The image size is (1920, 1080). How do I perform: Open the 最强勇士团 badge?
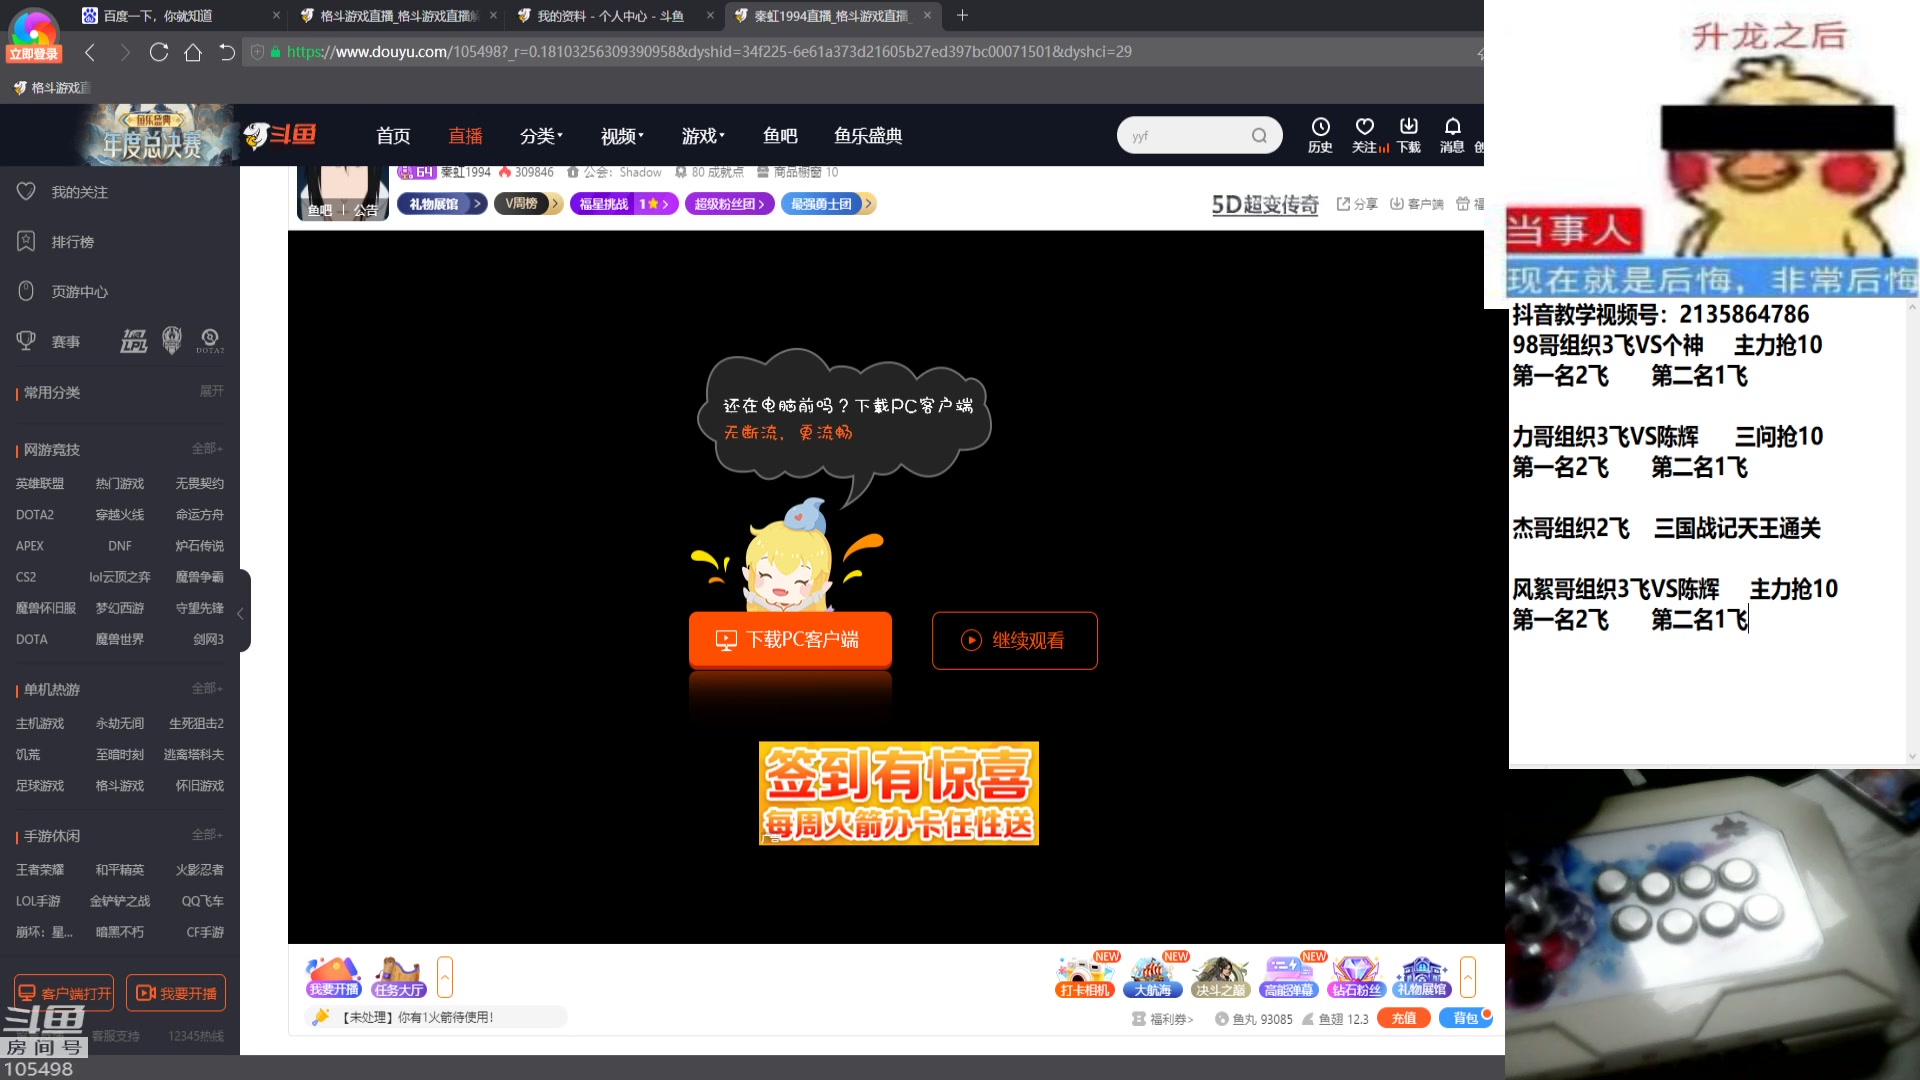829,204
